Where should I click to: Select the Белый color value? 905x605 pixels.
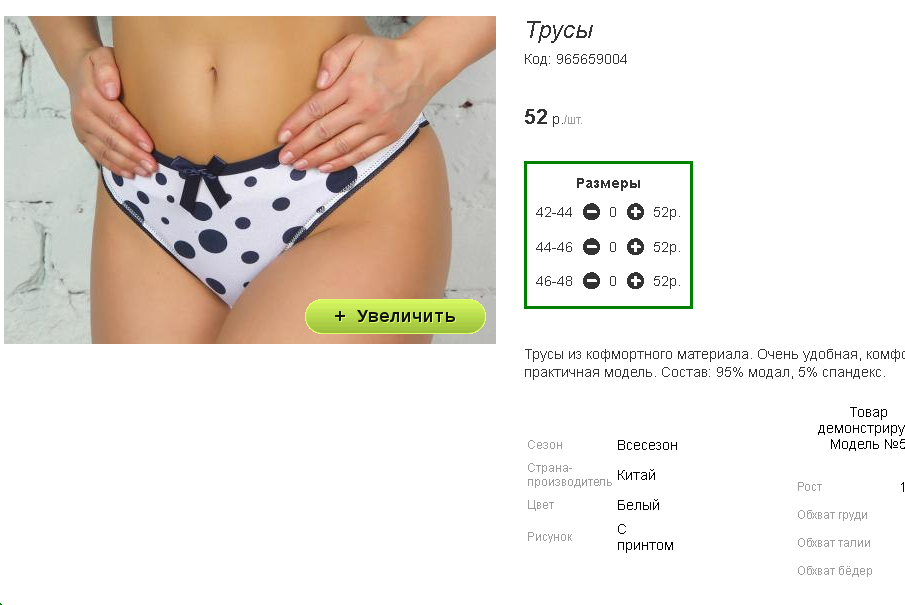[x=638, y=505]
